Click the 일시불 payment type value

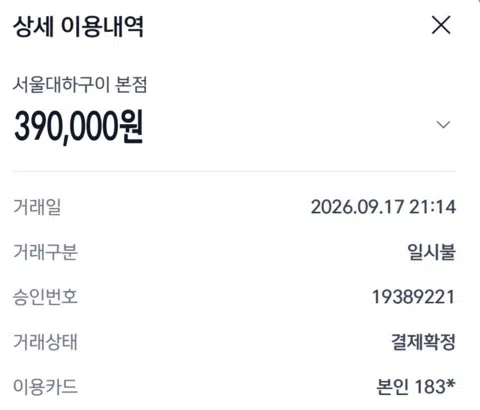(x=431, y=252)
